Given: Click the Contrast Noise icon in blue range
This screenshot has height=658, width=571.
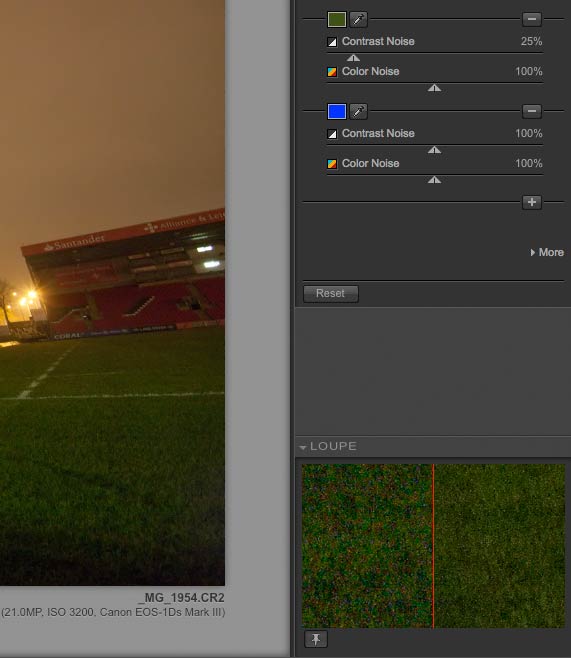Looking at the screenshot, I should pyautogui.click(x=332, y=134).
